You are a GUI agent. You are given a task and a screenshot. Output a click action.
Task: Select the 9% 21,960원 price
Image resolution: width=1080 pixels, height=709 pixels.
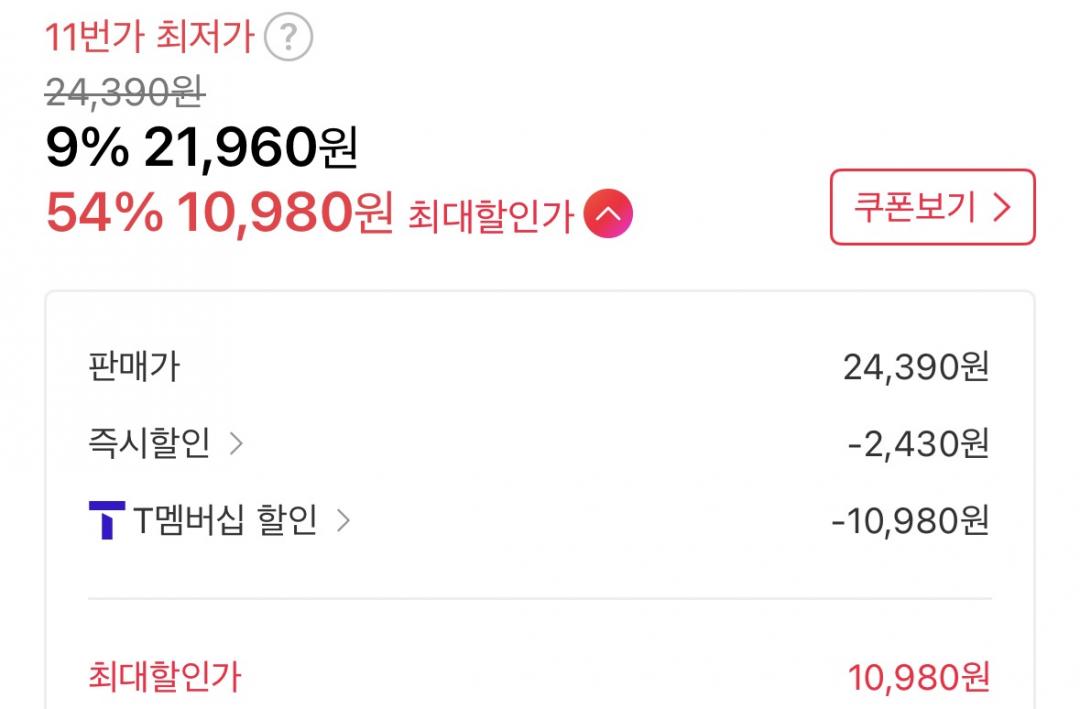click(x=201, y=149)
